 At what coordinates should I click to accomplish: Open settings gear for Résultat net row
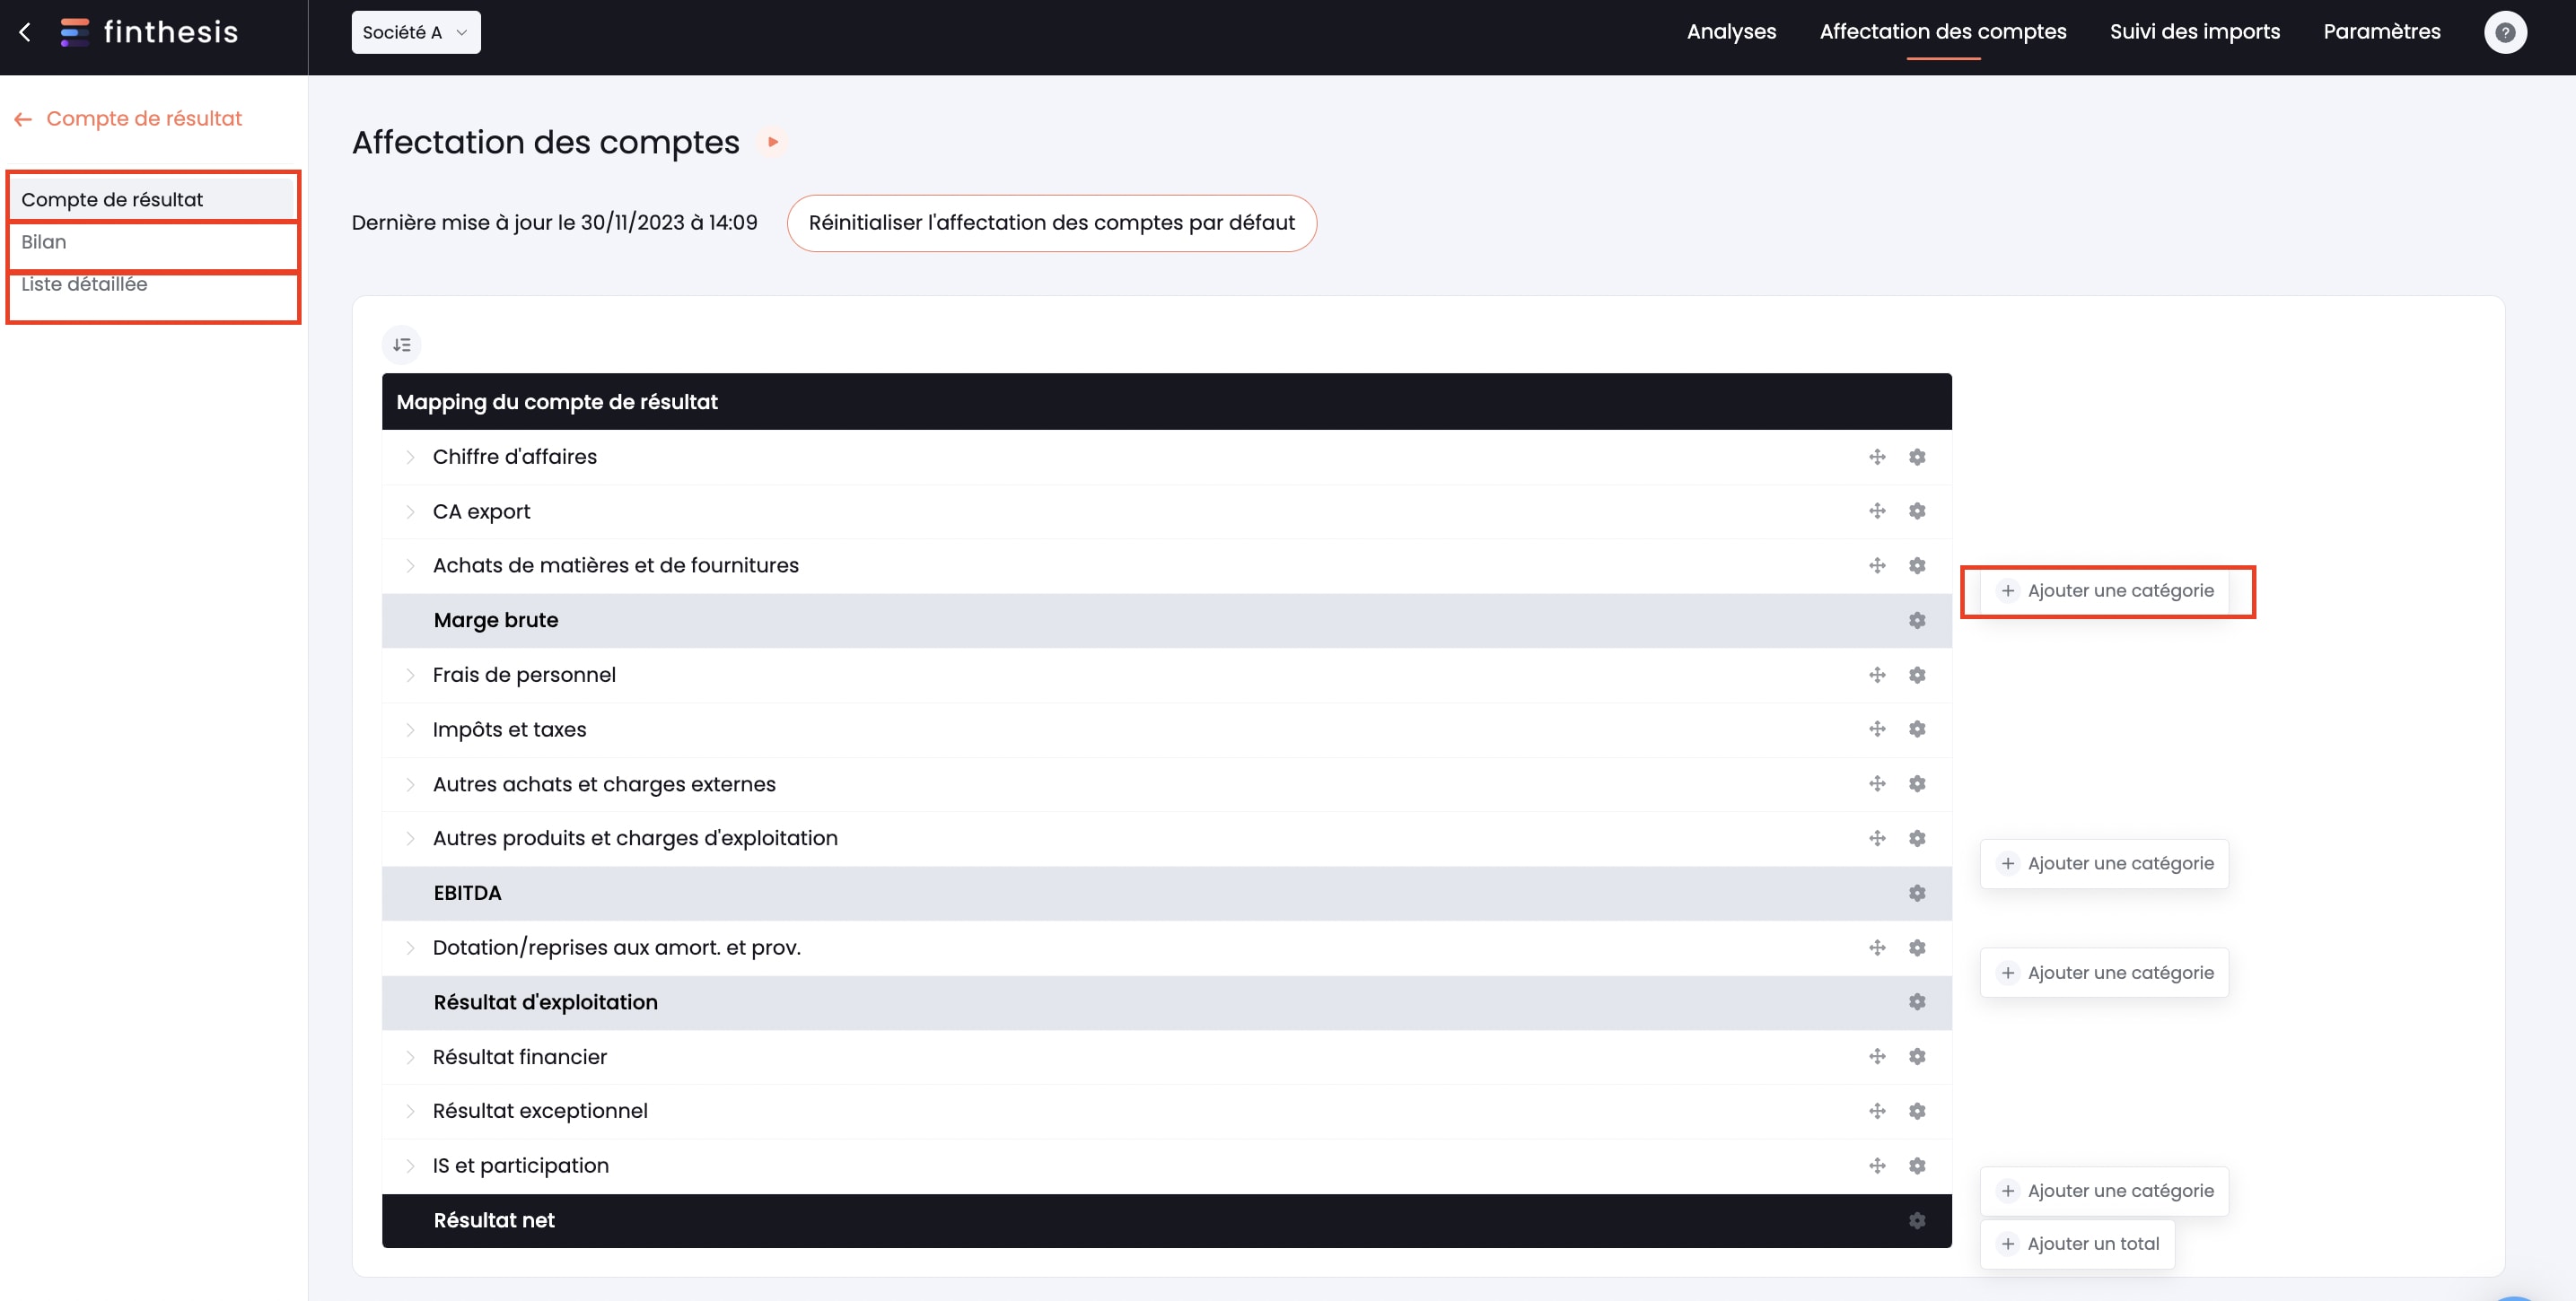pyautogui.click(x=1917, y=1220)
